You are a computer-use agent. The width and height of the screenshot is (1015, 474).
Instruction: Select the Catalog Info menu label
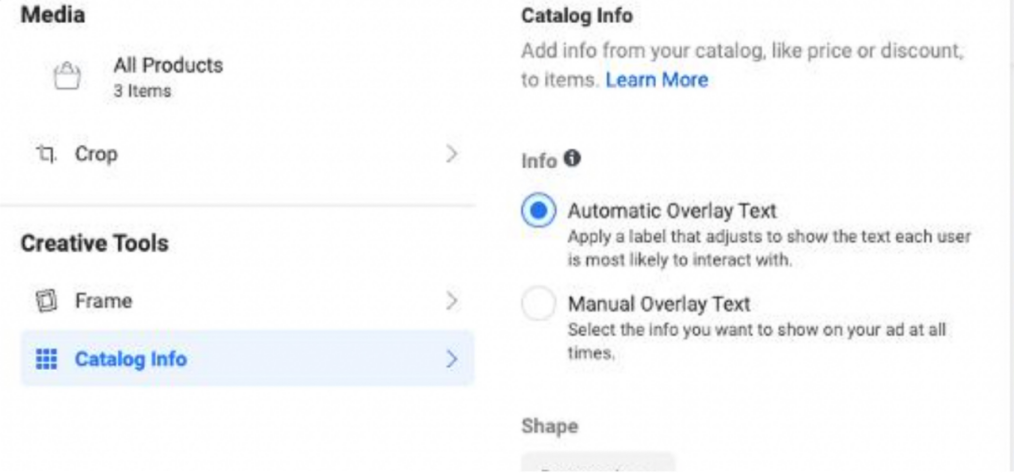coord(131,359)
